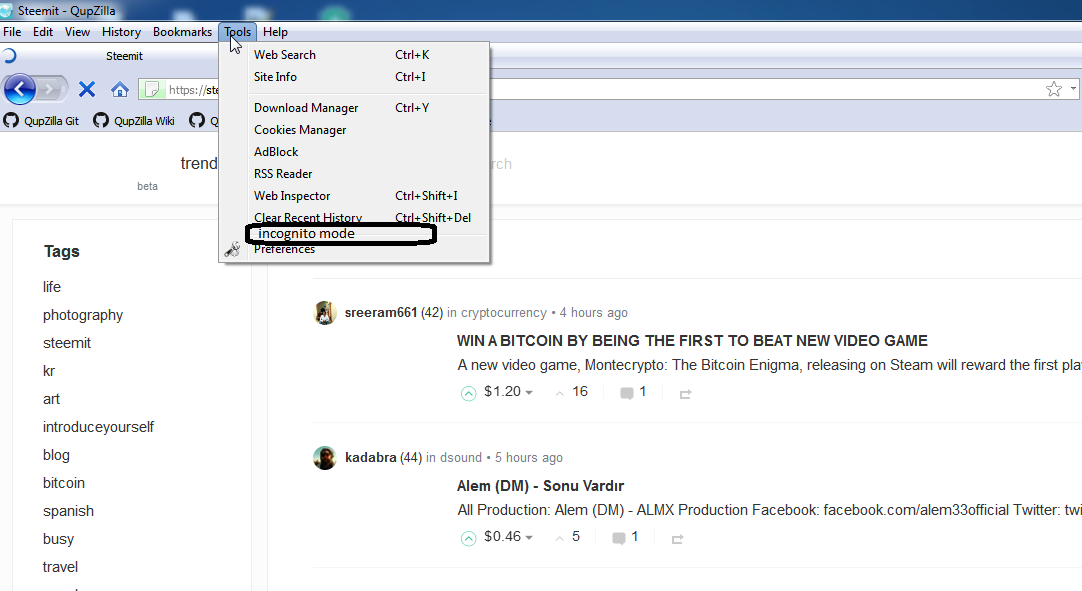Bookmark this page with the star icon
The width and height of the screenshot is (1082, 591).
[x=1054, y=89]
